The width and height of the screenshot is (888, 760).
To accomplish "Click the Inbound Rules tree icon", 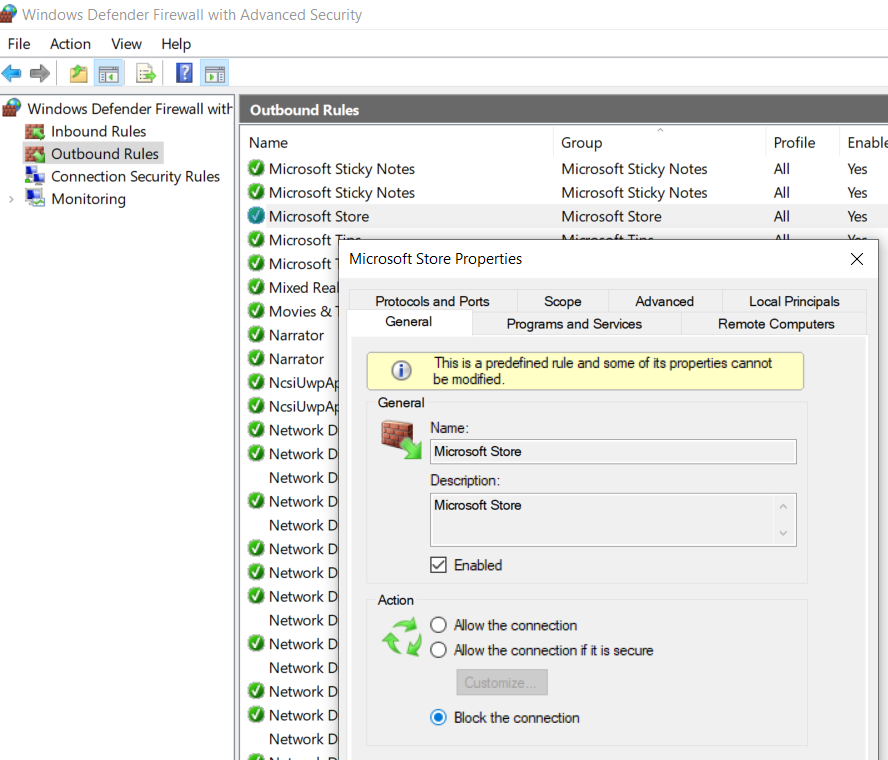I will click(35, 131).
